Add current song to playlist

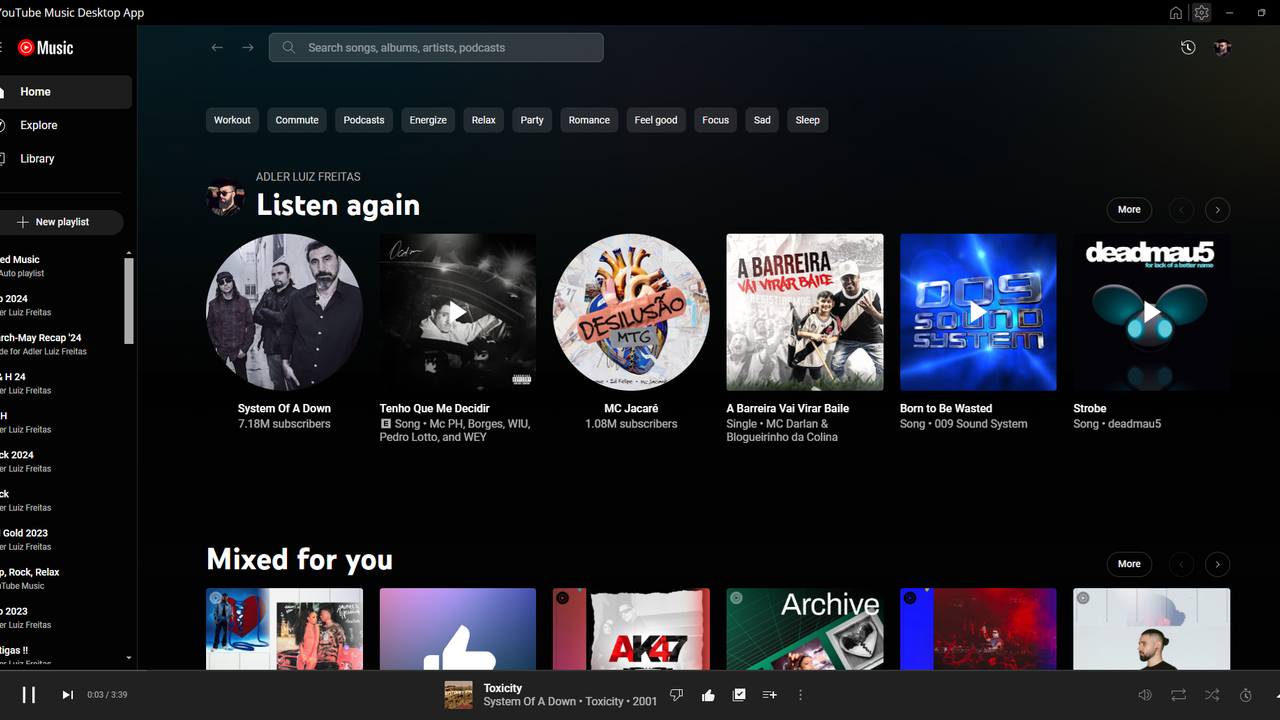(x=769, y=695)
